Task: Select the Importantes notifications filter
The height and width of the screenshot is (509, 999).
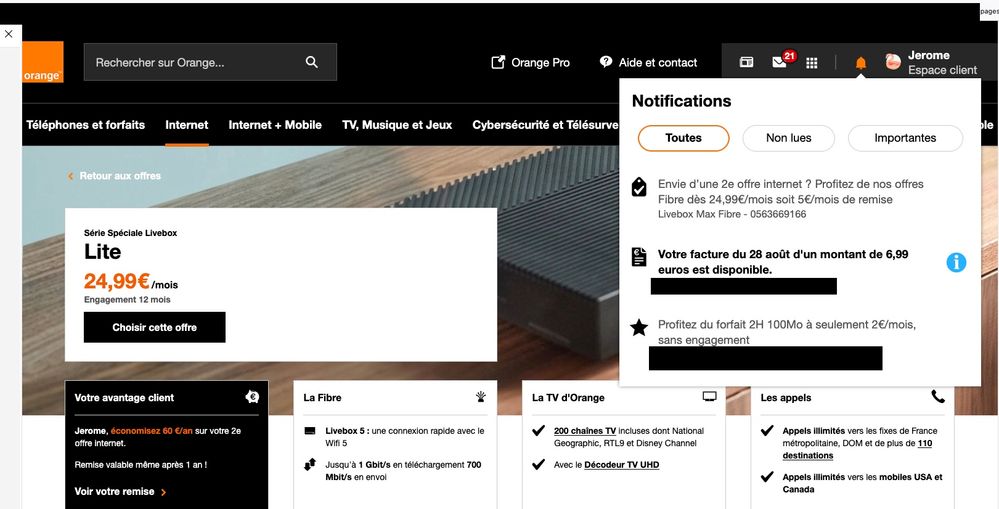Action: pos(905,138)
